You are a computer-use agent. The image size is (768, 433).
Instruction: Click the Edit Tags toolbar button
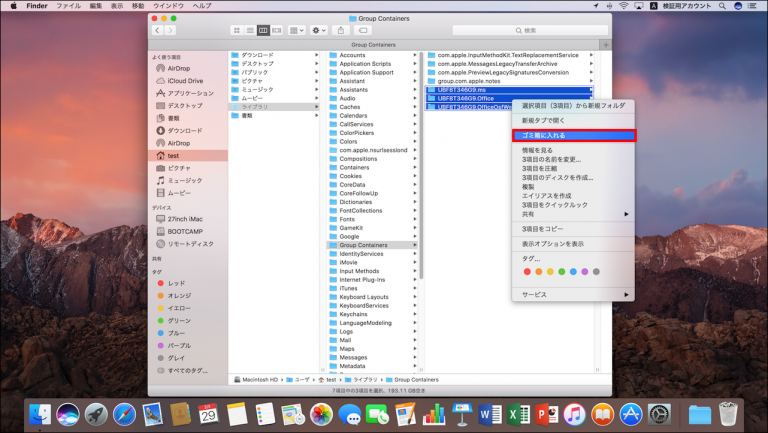tap(363, 30)
